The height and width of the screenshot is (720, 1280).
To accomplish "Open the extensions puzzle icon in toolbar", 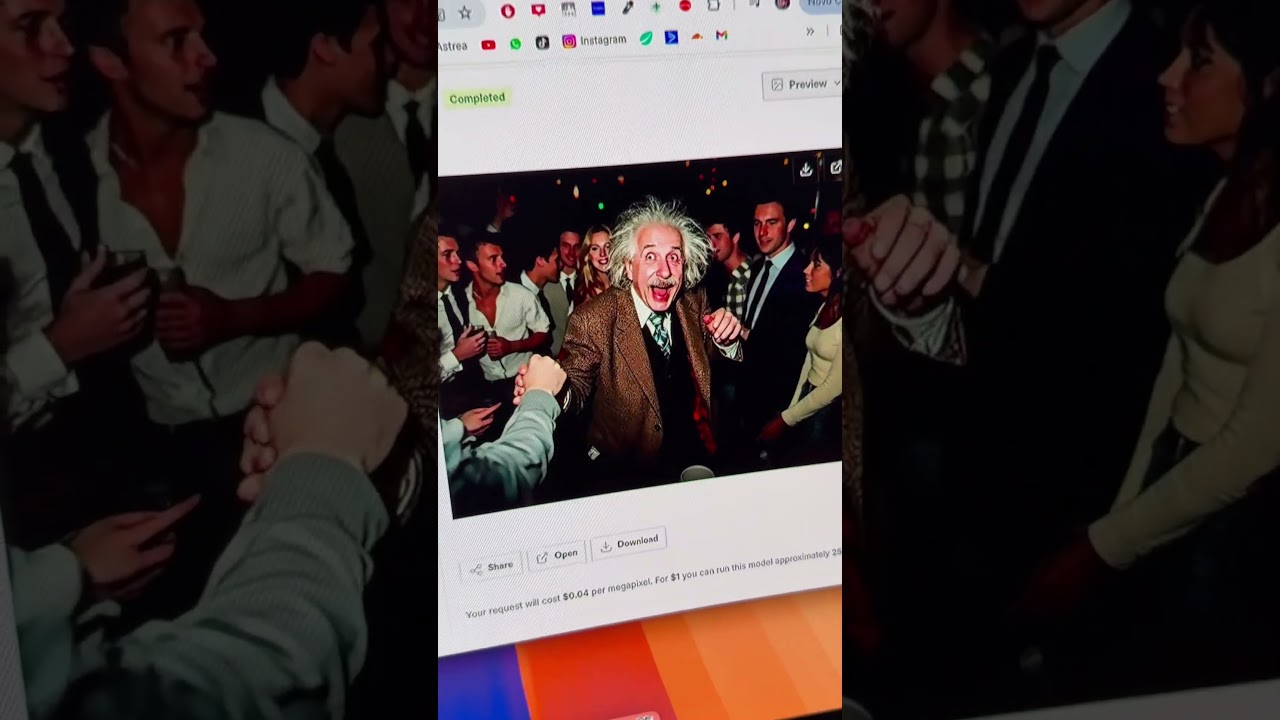I will pyautogui.click(x=714, y=5).
